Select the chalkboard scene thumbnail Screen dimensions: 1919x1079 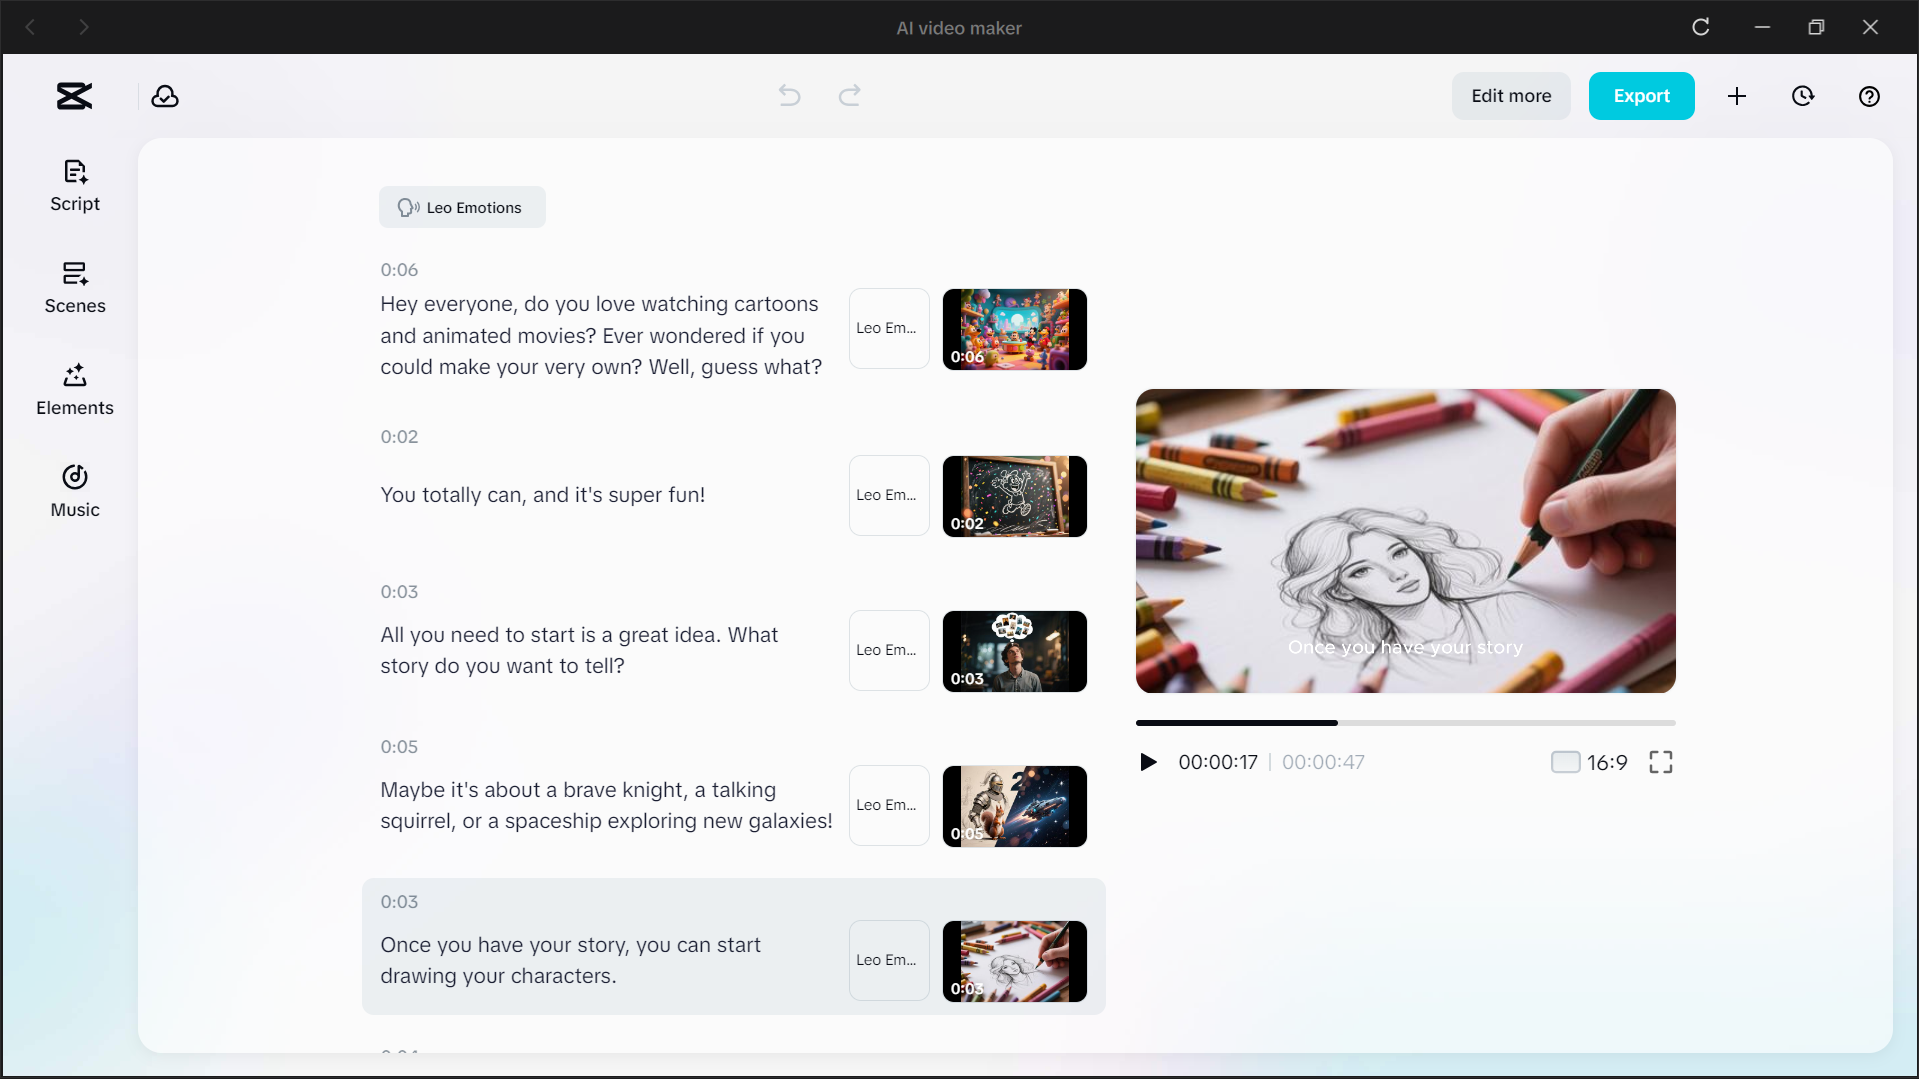click(x=1014, y=496)
